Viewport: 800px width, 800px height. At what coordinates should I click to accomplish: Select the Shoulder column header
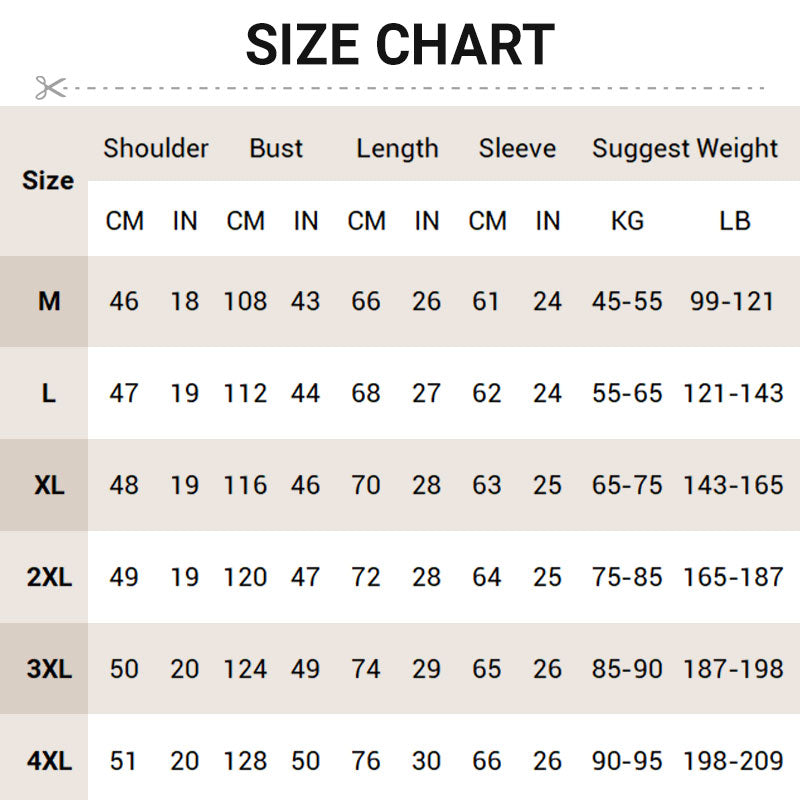pos(156,149)
